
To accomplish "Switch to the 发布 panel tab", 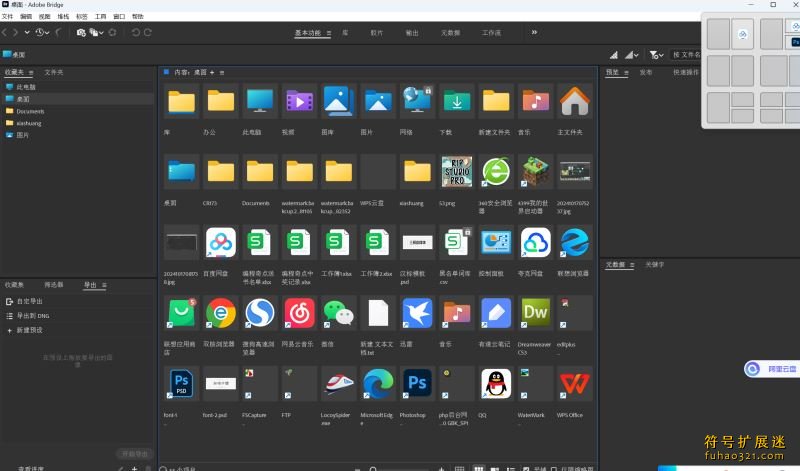I will [646, 72].
